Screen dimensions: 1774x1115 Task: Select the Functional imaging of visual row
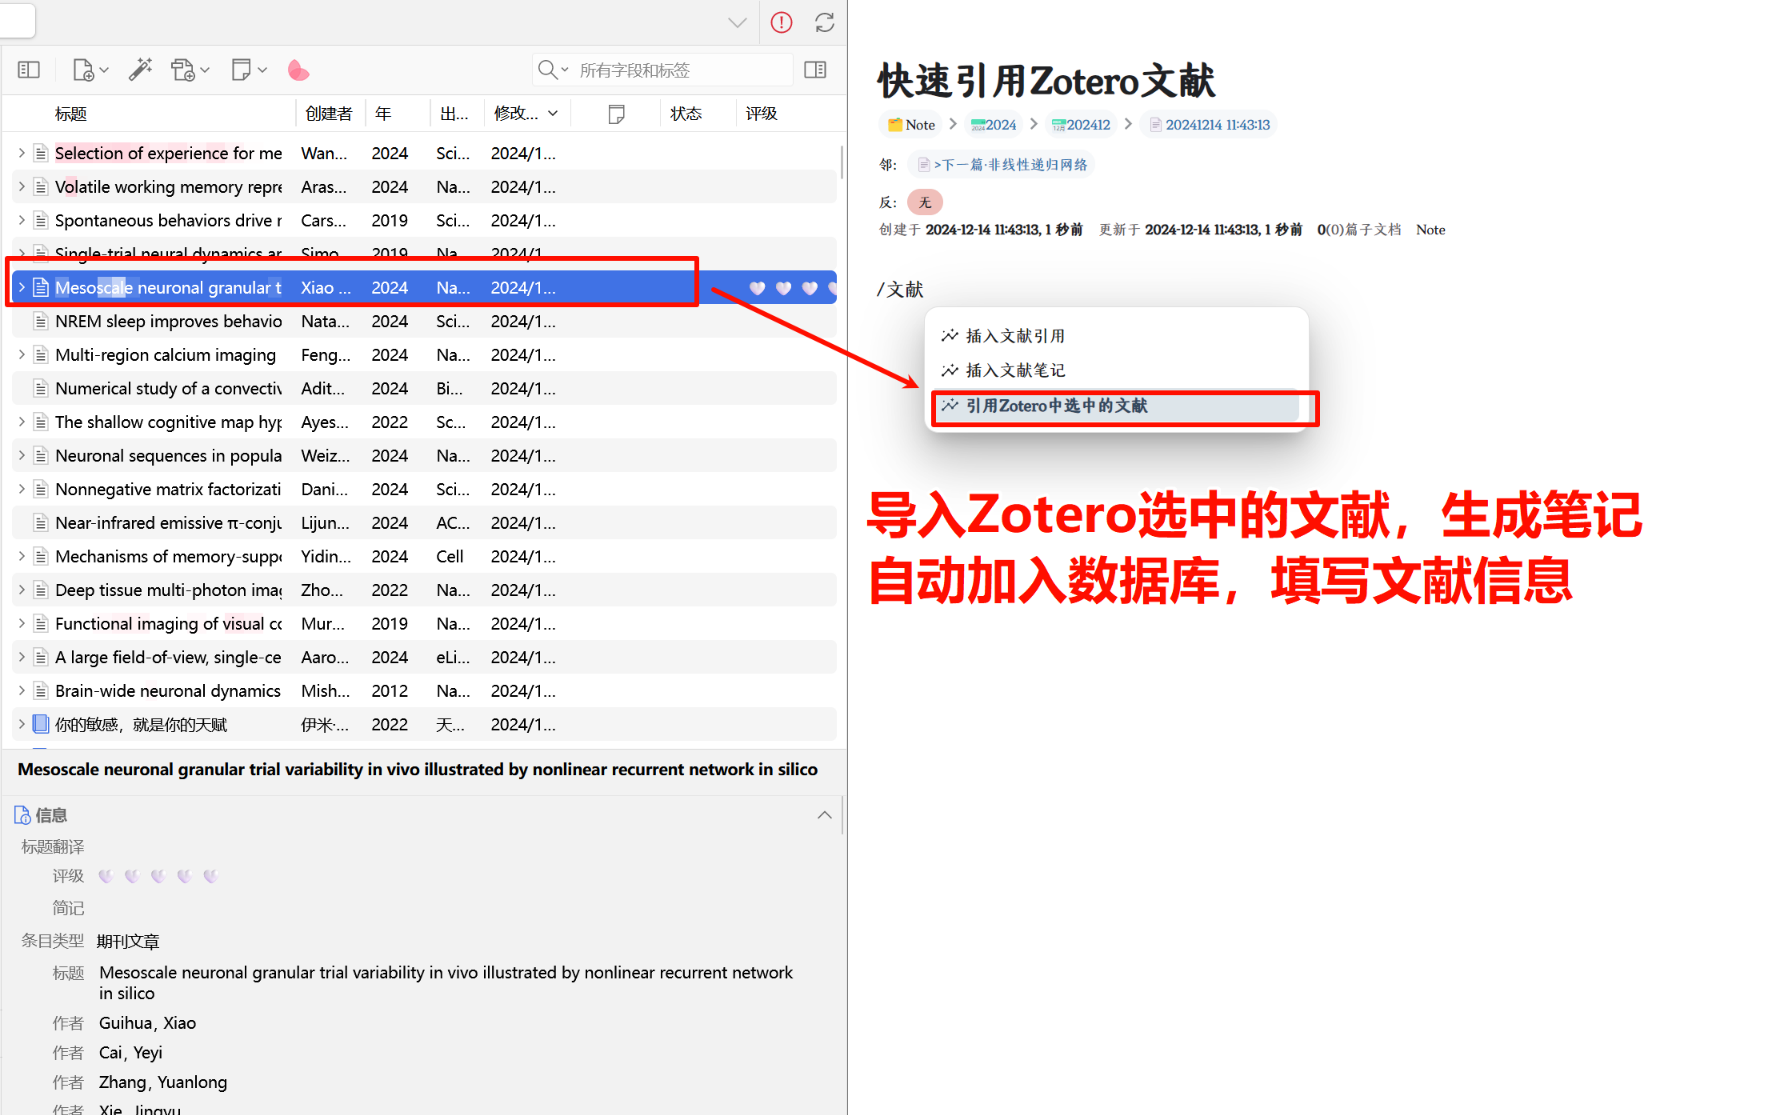(x=424, y=624)
